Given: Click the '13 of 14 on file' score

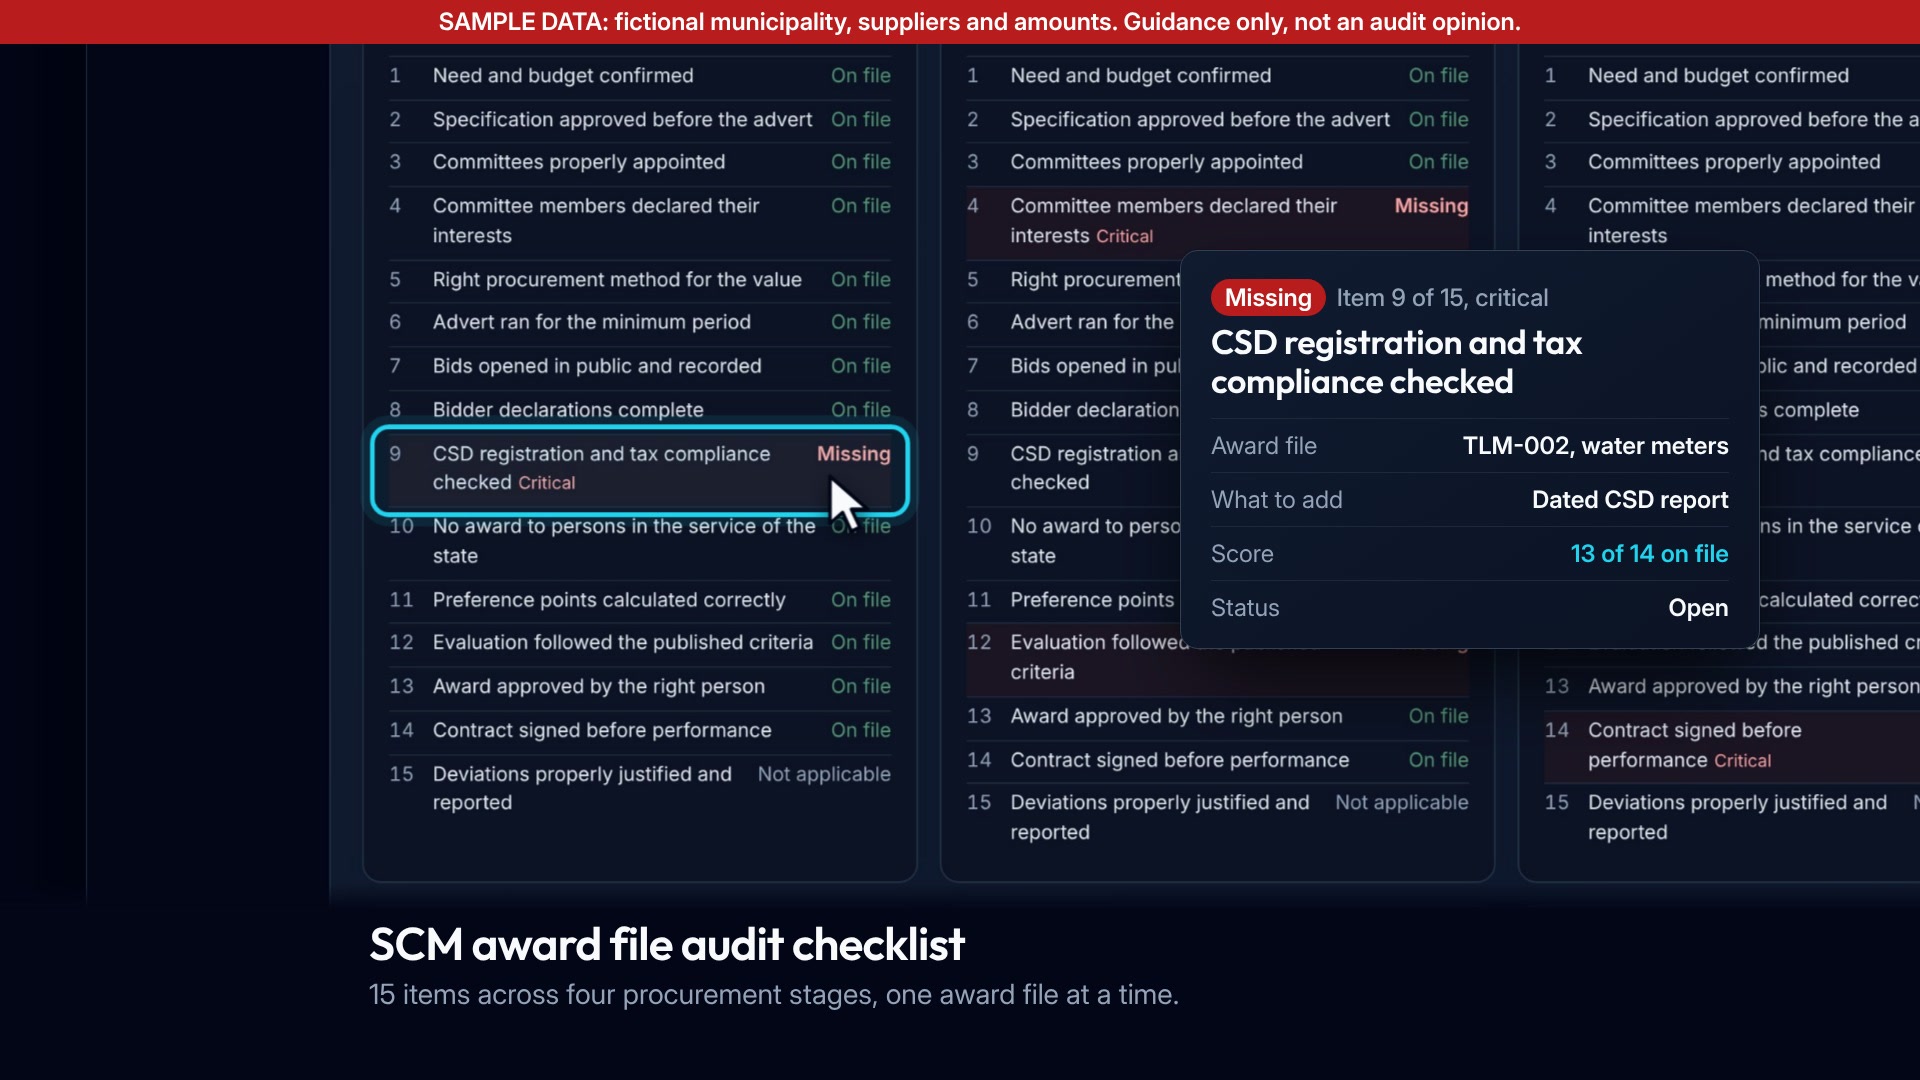Looking at the screenshot, I should click(1649, 554).
